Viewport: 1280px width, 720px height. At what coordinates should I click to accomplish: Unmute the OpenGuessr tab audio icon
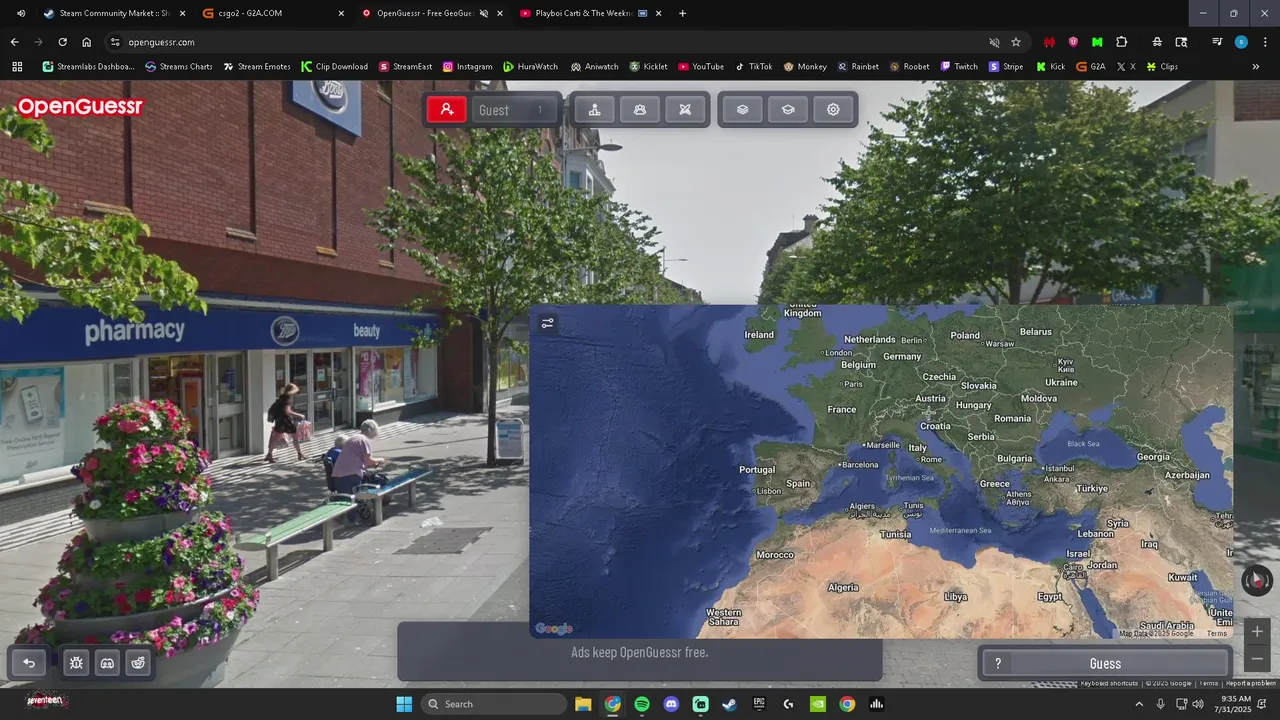(x=483, y=13)
